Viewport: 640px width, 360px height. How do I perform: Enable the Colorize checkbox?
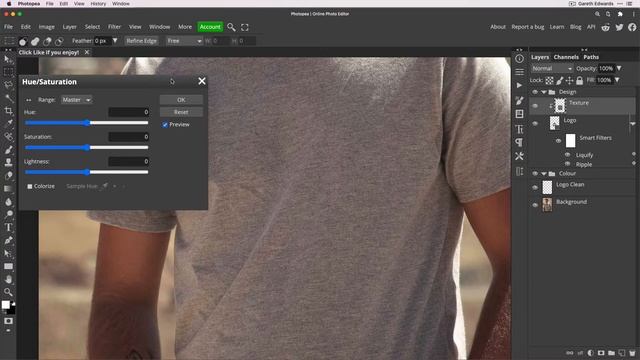point(29,186)
